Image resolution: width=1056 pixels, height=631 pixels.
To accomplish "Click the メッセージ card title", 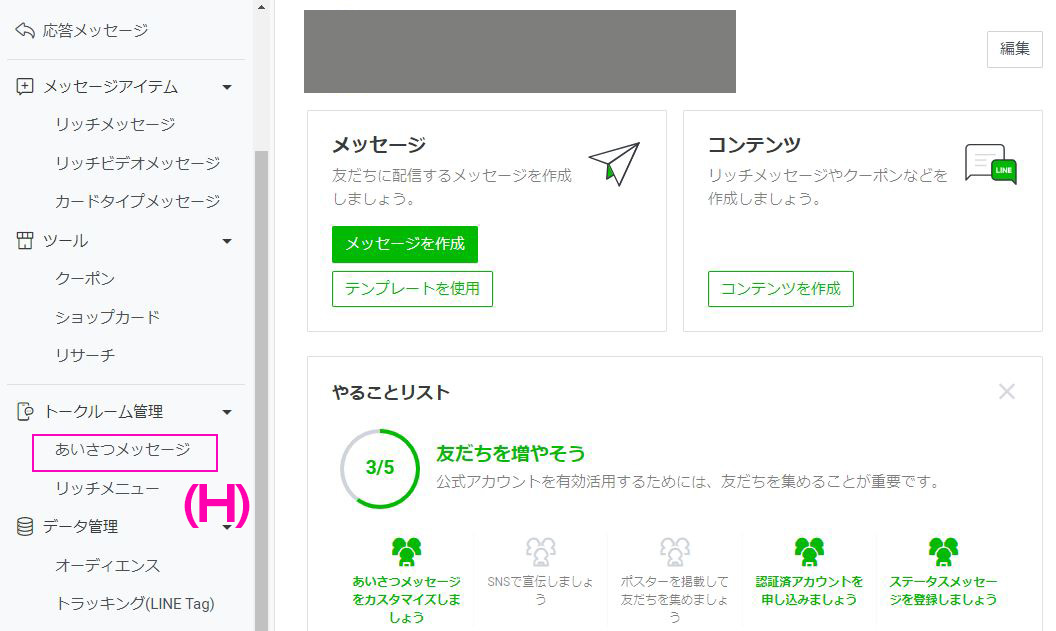I will pyautogui.click(x=379, y=145).
